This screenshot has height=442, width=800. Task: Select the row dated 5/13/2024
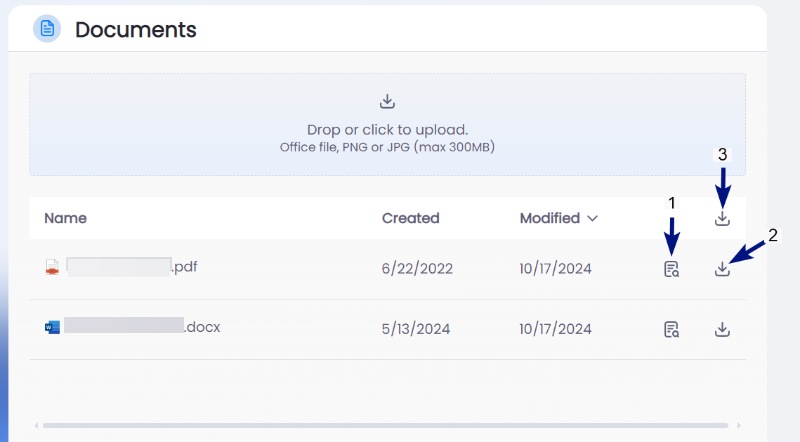pyautogui.click(x=387, y=329)
